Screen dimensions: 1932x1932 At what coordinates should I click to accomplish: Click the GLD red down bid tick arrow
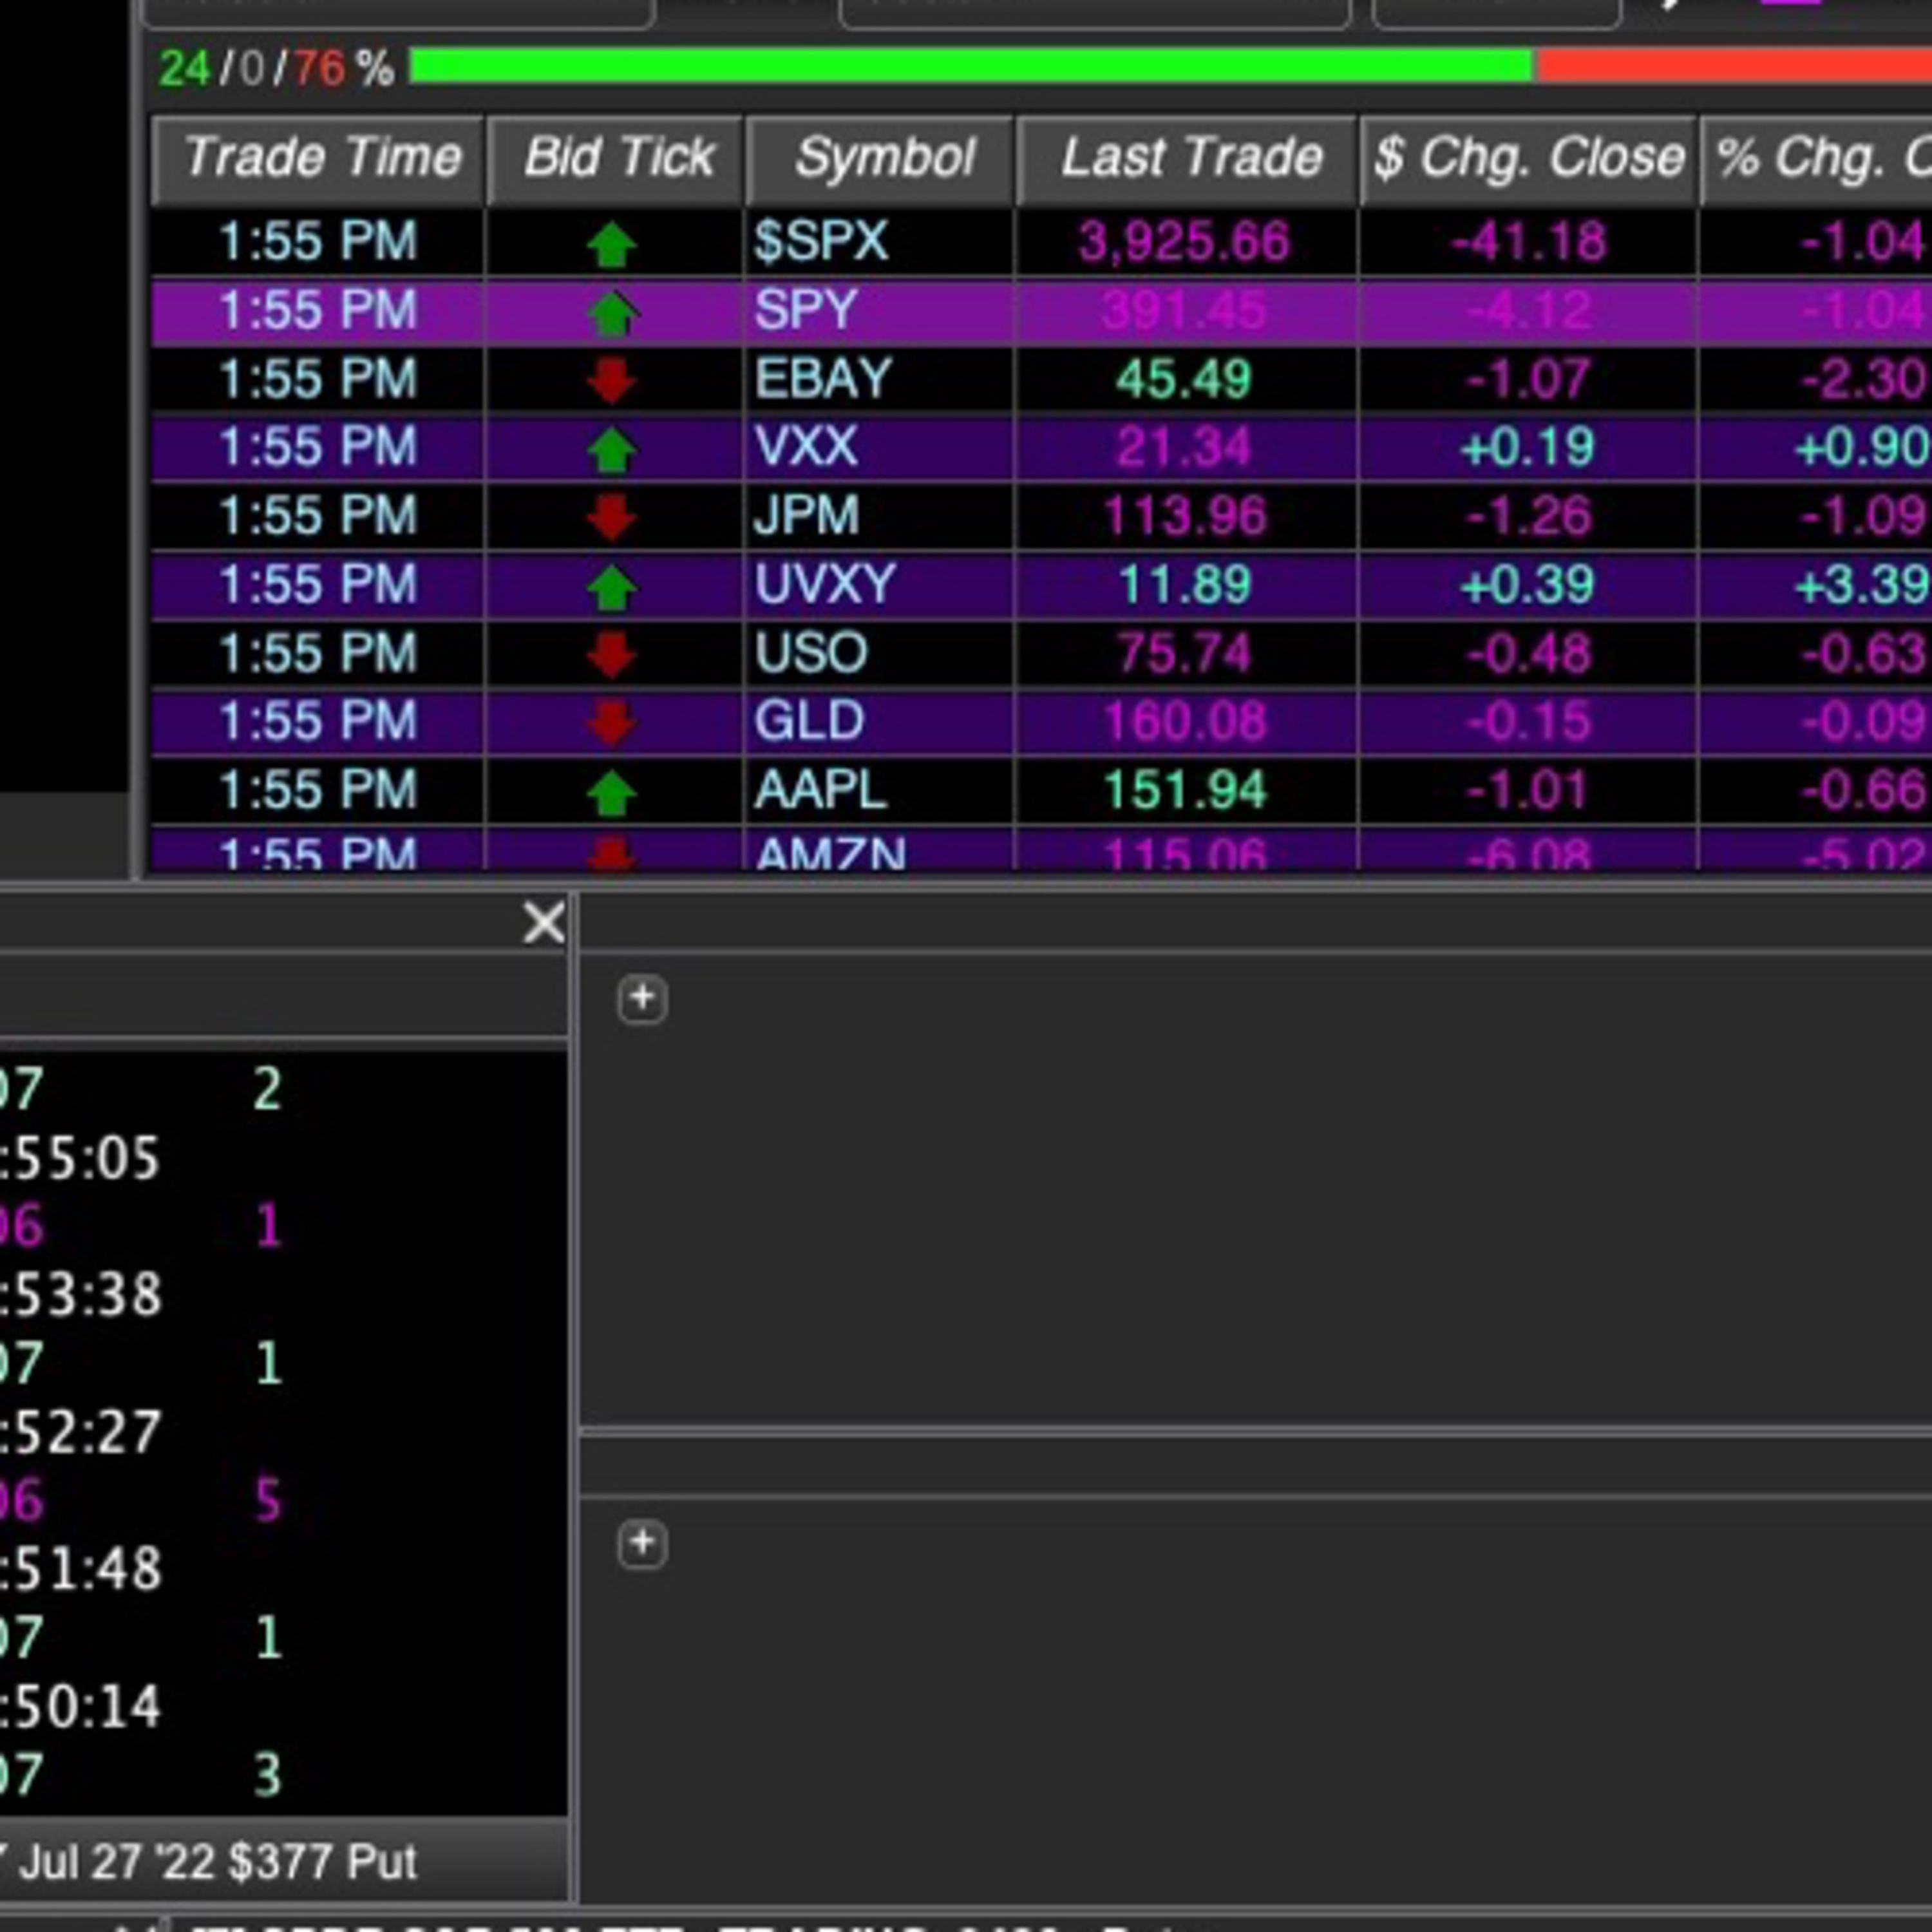pos(611,723)
